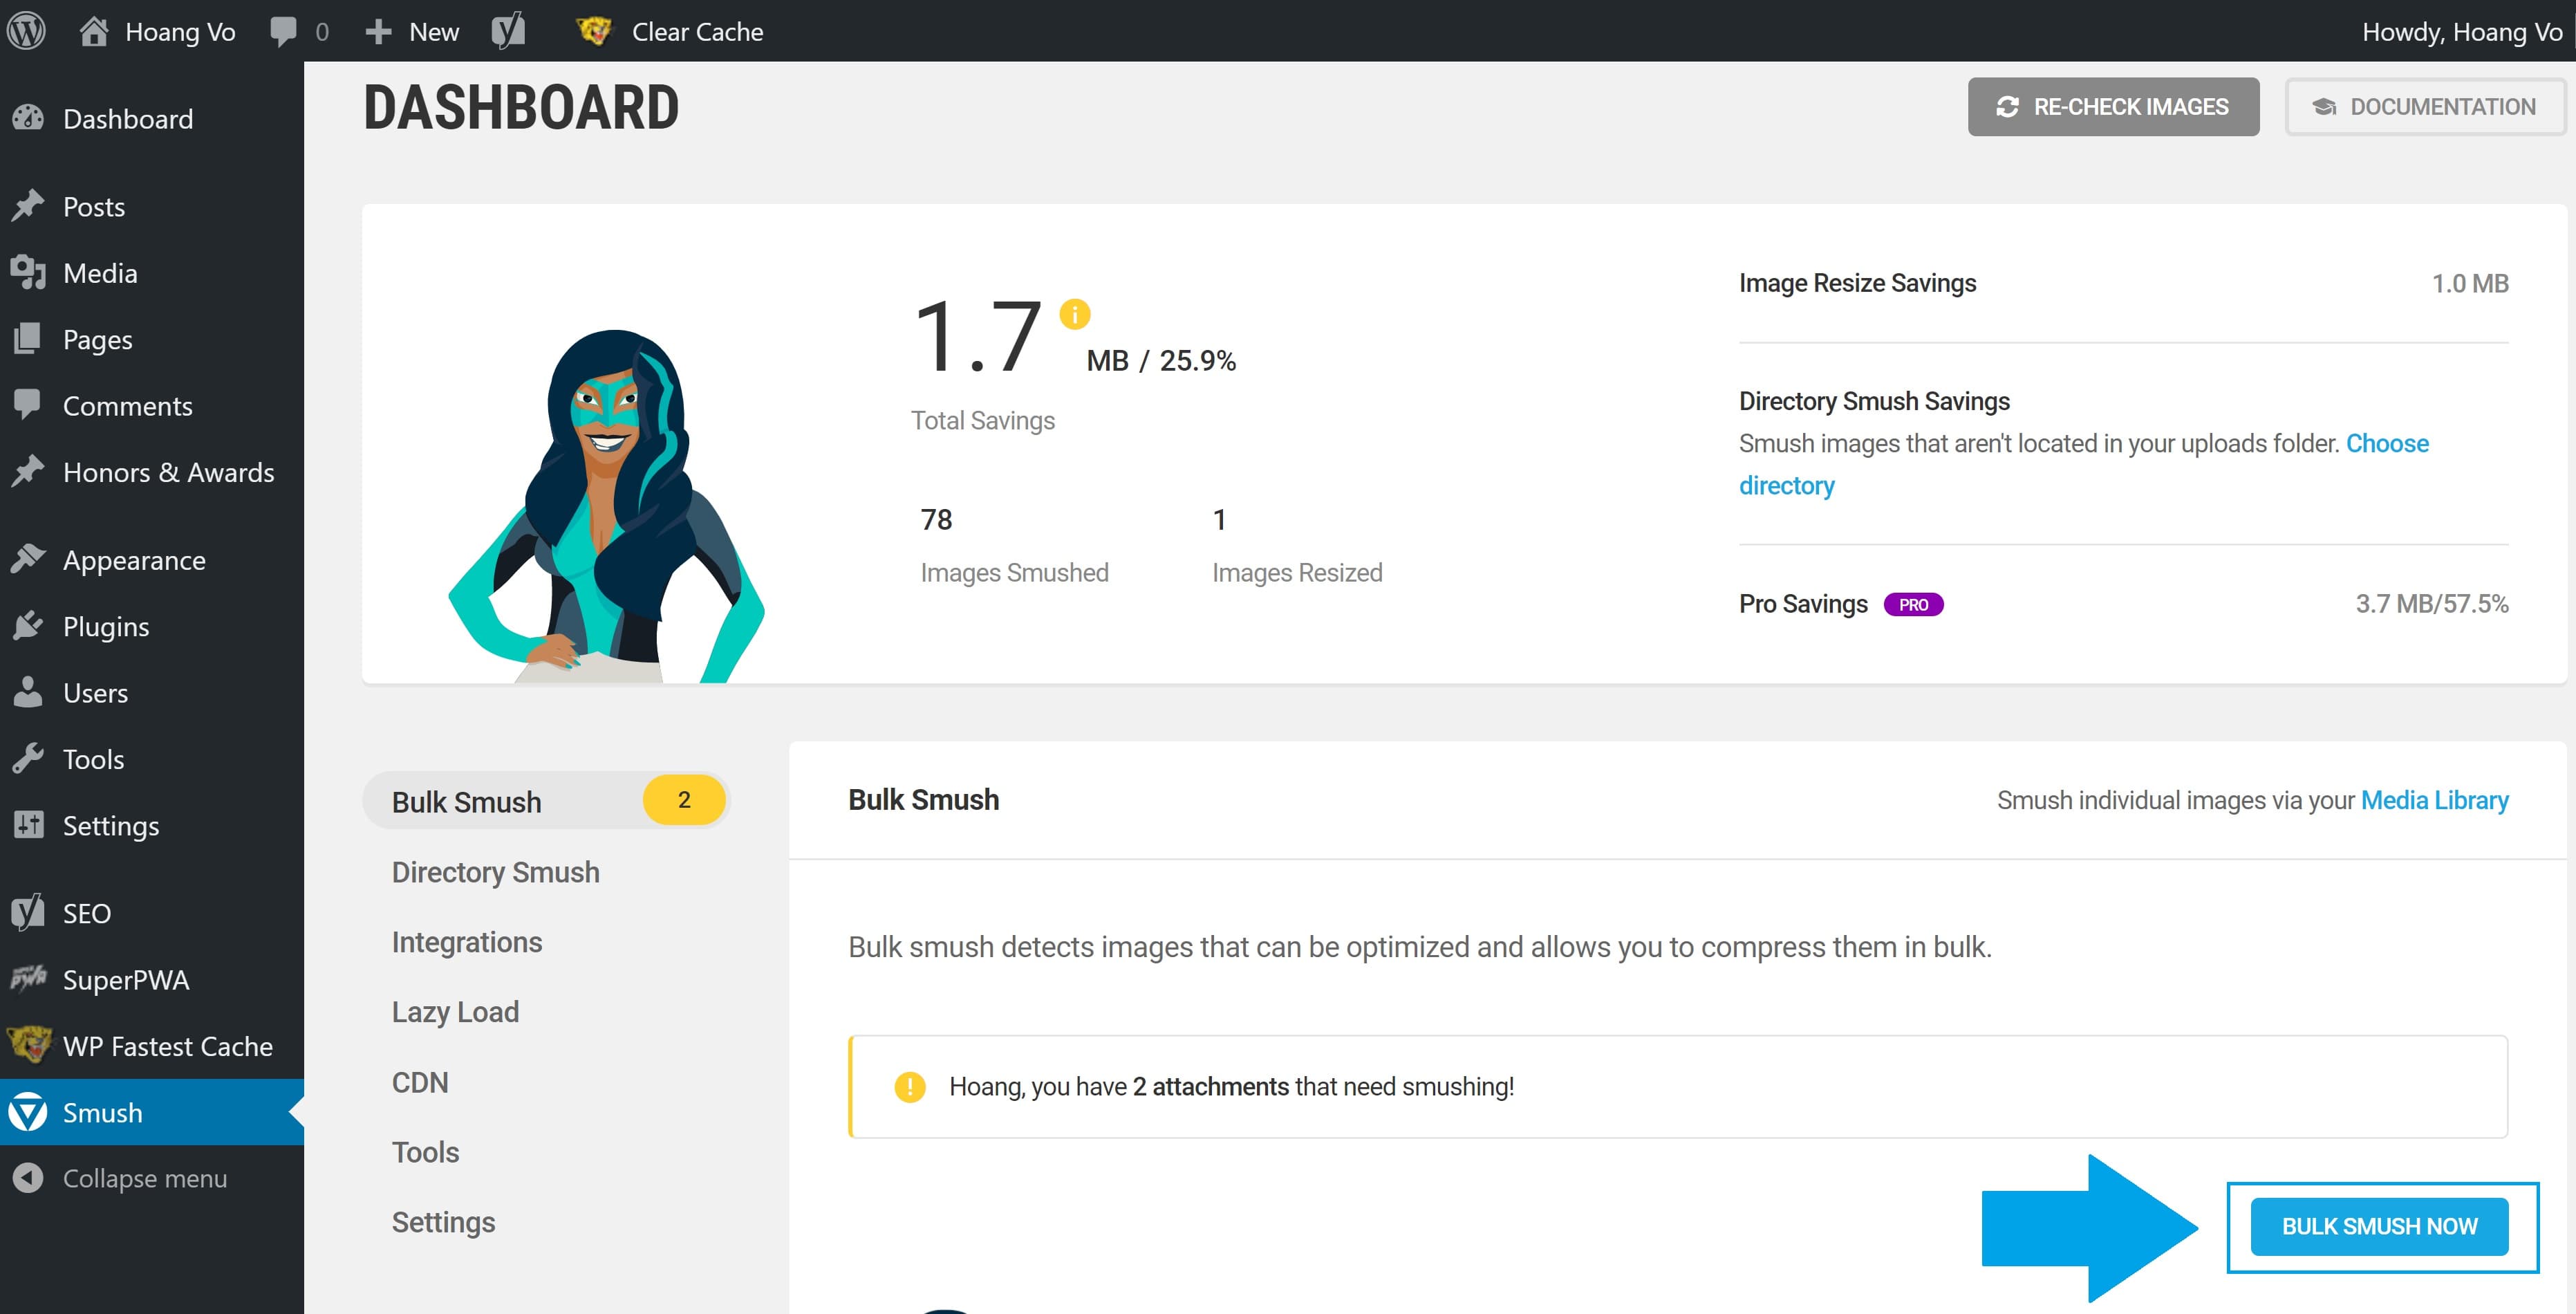Open the CDN tab
Screen dimensions: 2576x1314
[420, 1082]
